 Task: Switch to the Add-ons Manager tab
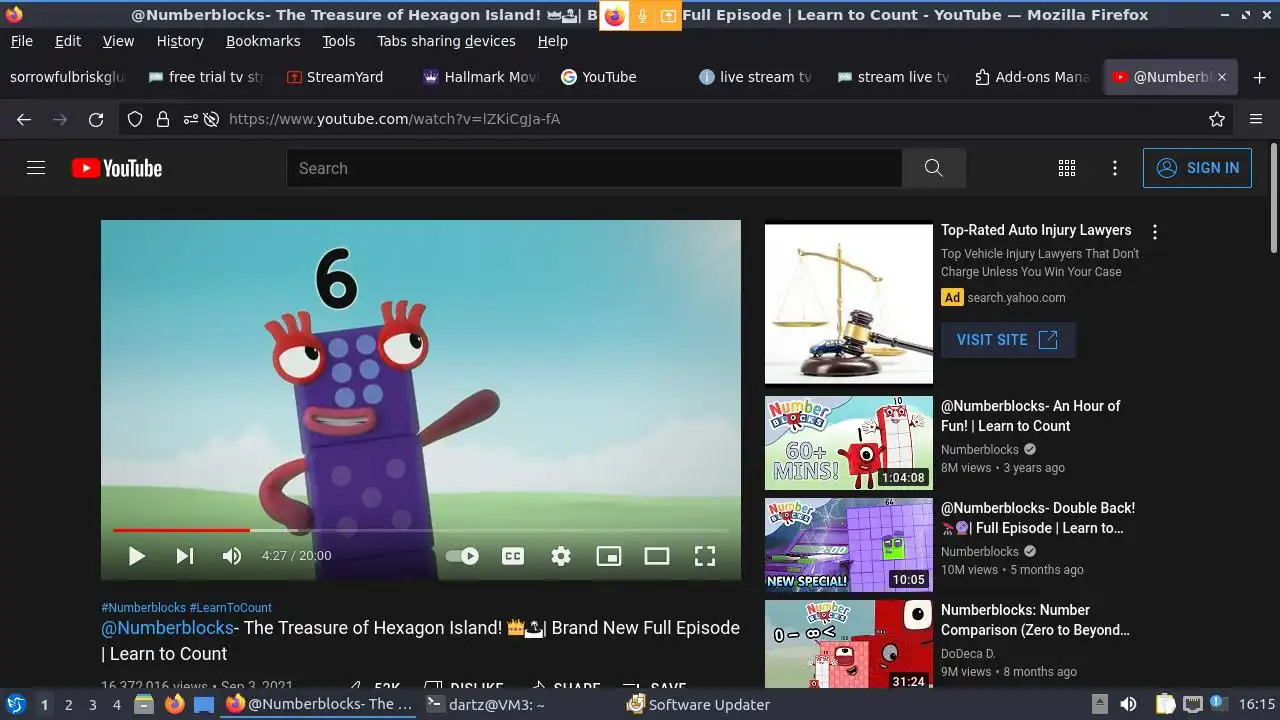coord(1031,77)
